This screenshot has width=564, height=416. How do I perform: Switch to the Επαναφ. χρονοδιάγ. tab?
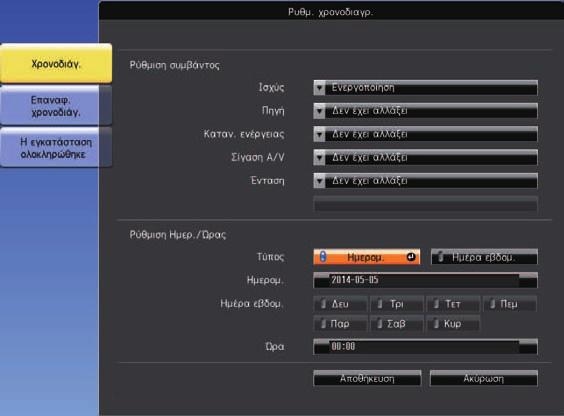point(56,106)
